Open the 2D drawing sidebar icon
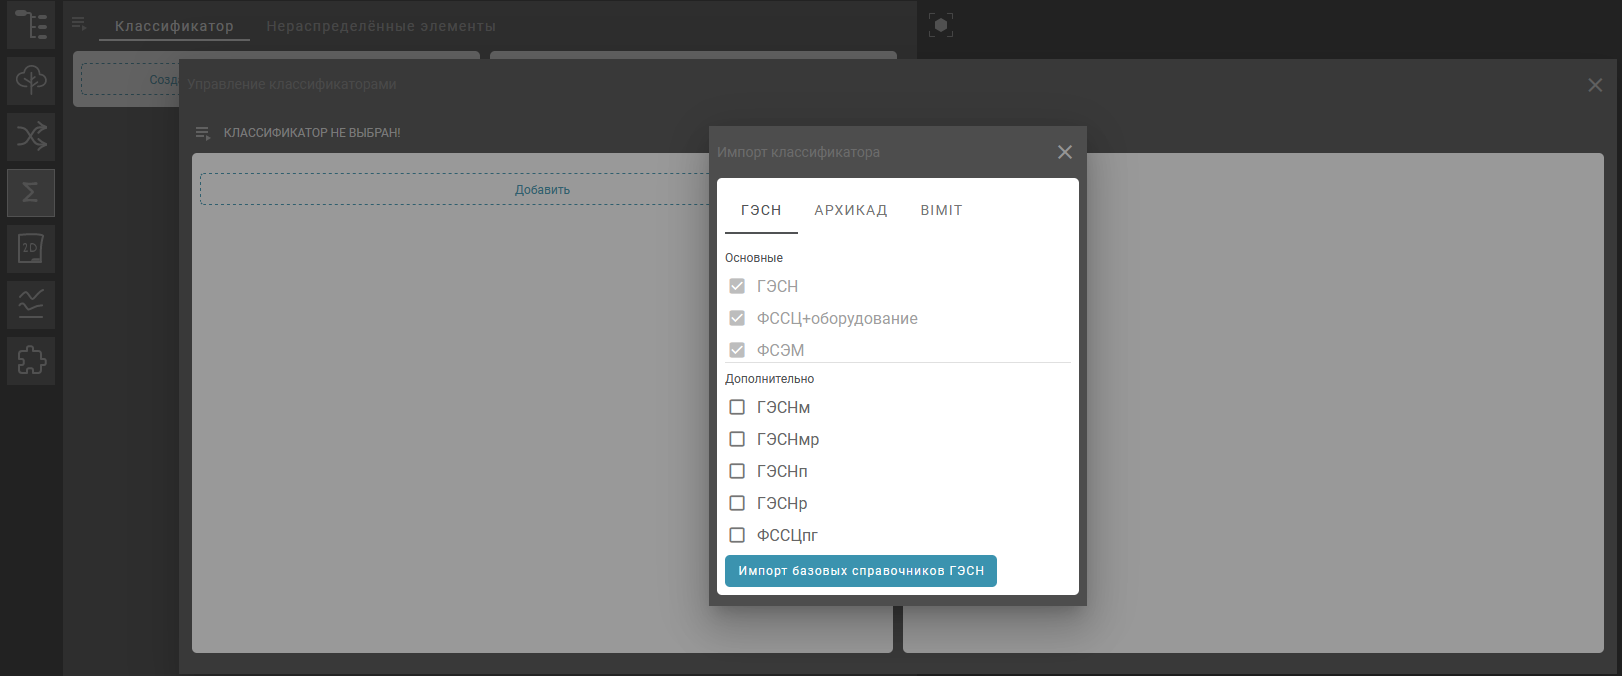Viewport: 1622px width, 676px height. [31, 248]
